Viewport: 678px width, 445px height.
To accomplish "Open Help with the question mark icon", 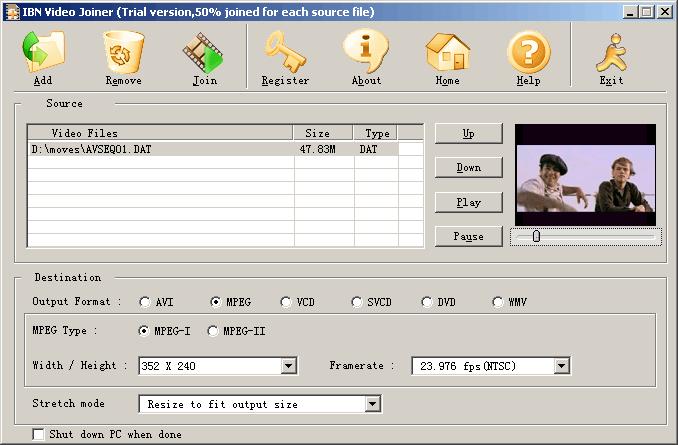I will (528, 52).
